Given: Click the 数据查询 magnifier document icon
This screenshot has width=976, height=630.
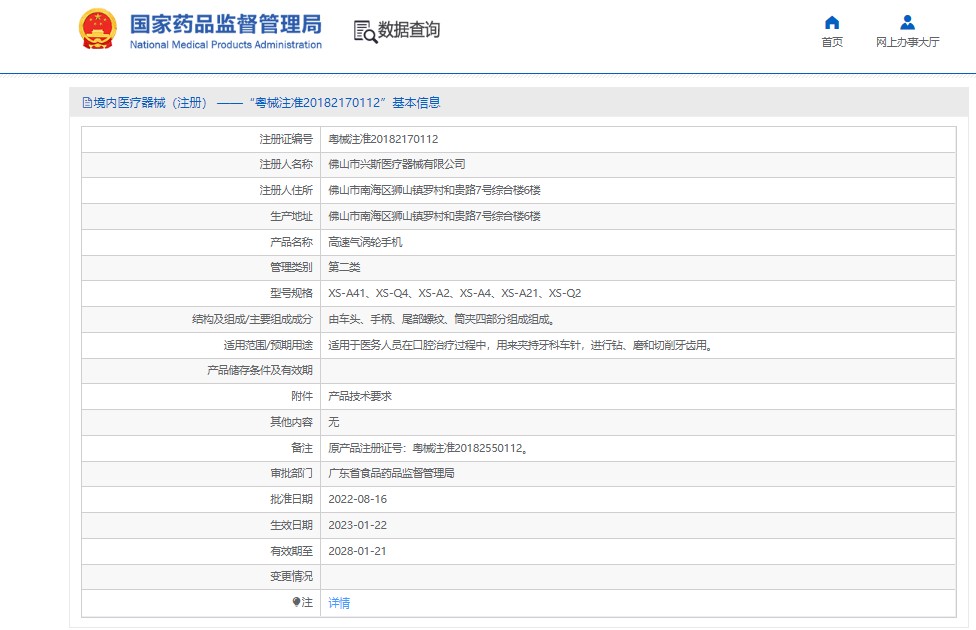Looking at the screenshot, I should click(x=365, y=31).
